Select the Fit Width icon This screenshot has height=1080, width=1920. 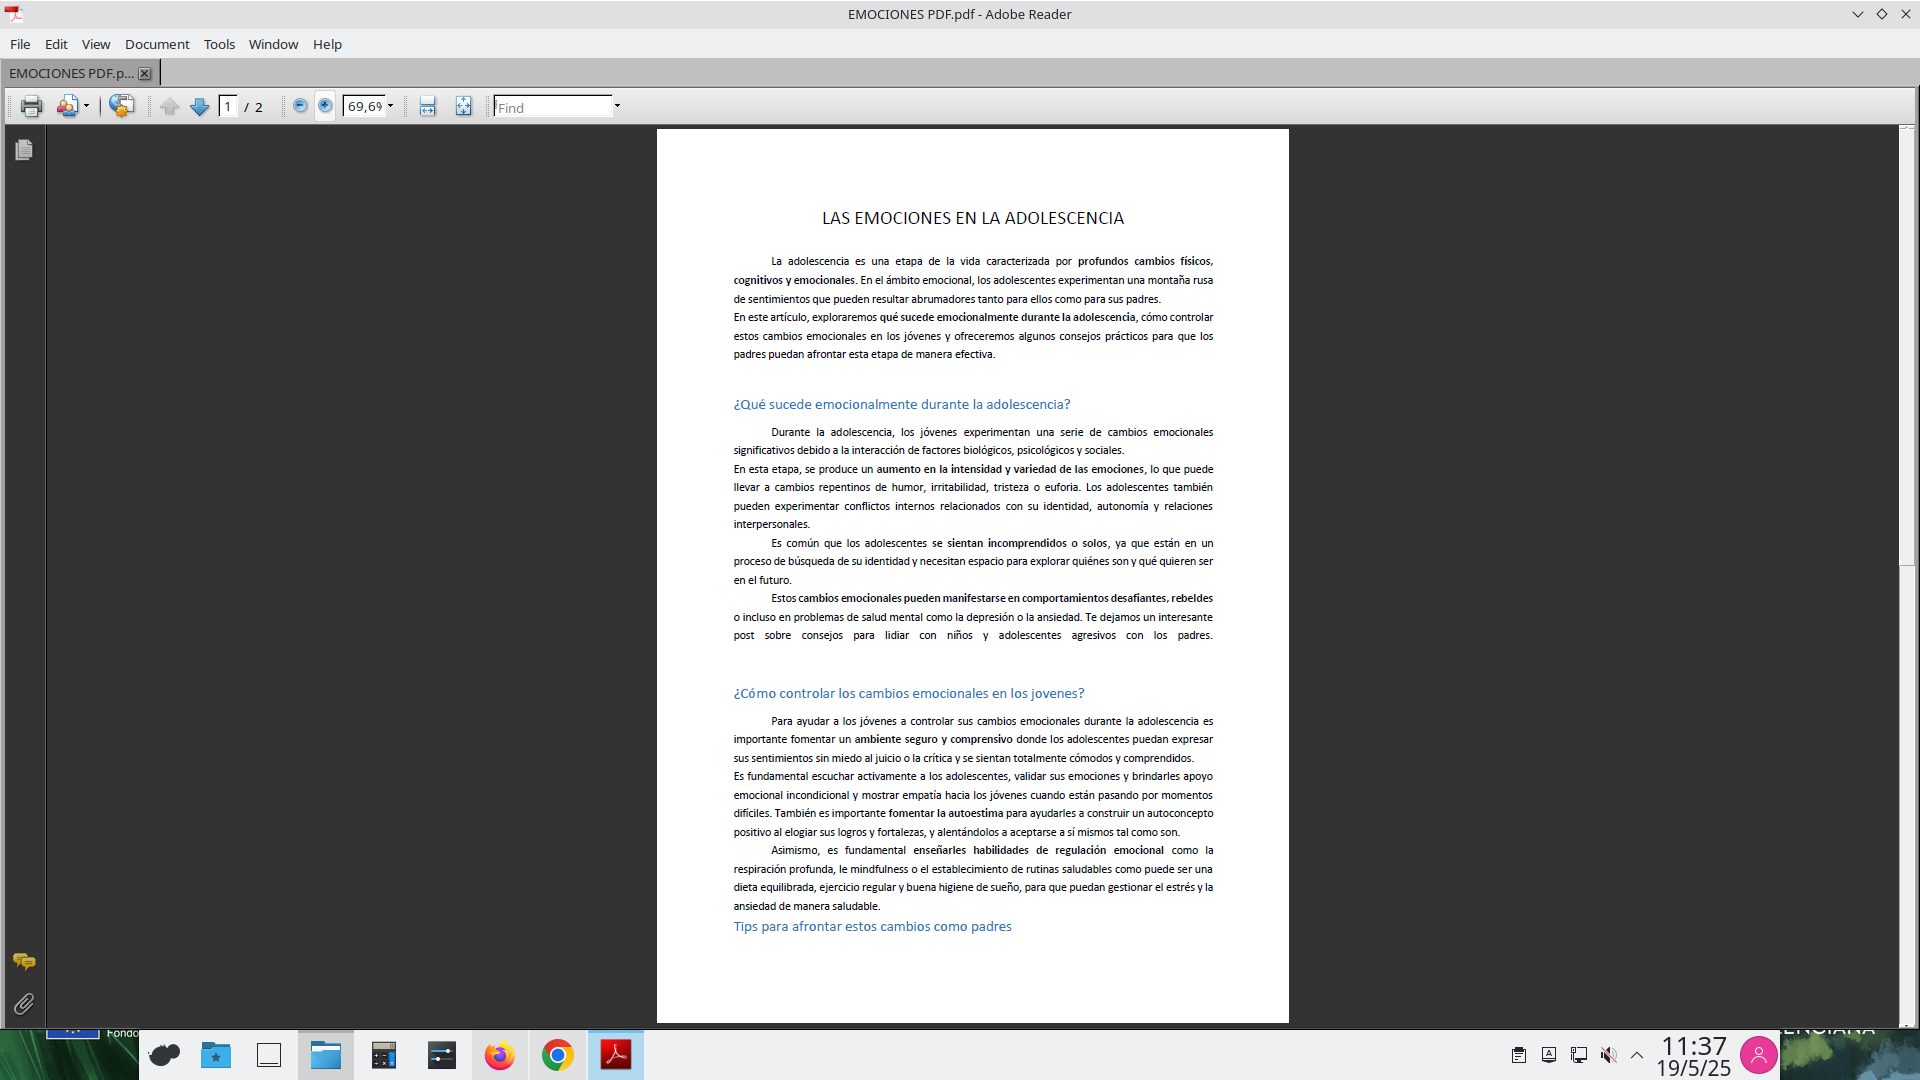(x=428, y=106)
